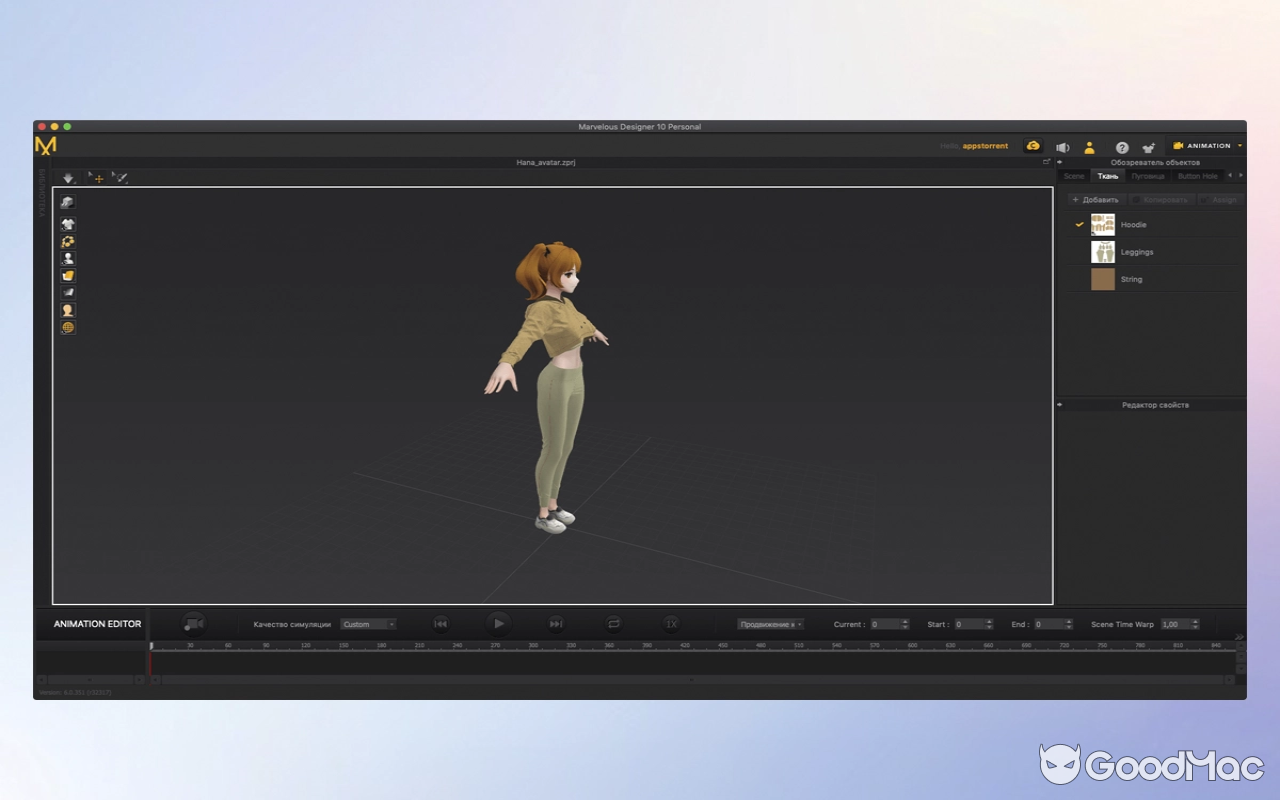Toggle the loop playback control
Viewport: 1280px width, 800px height.
pos(613,623)
